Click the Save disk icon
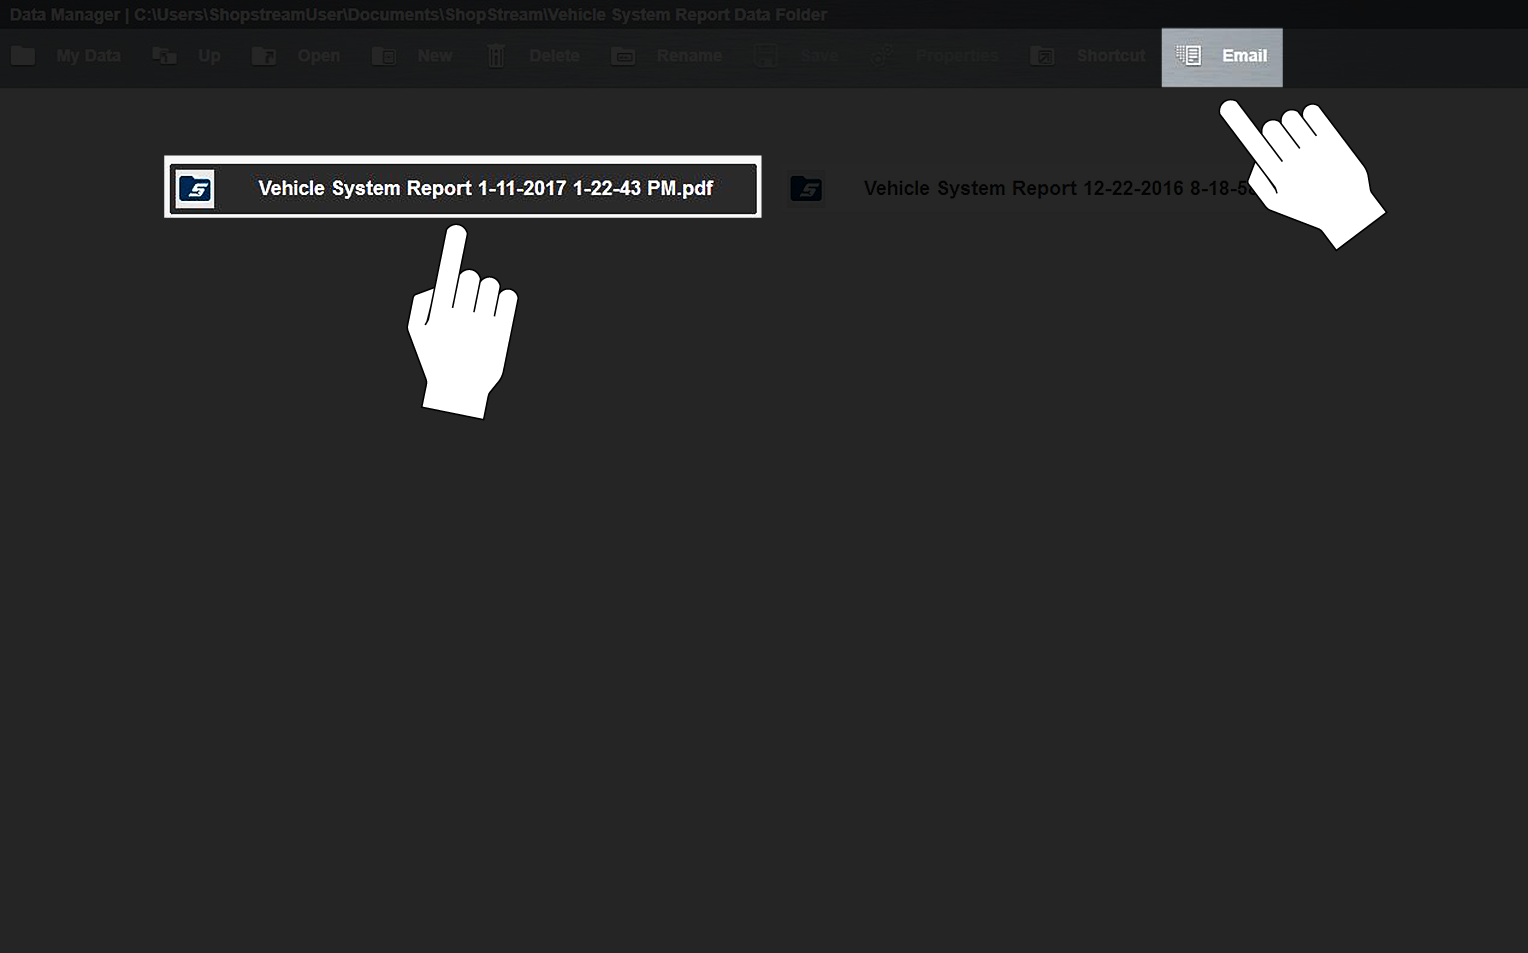 coord(766,56)
